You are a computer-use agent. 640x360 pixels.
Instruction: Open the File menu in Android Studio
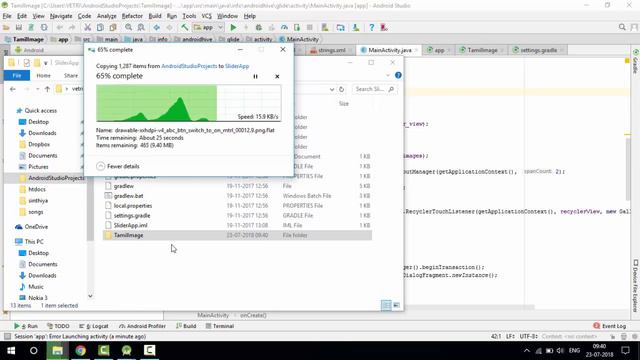point(7,16)
